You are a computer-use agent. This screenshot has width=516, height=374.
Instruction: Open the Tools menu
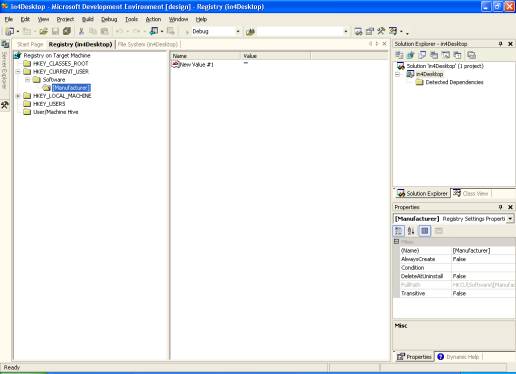coord(131,19)
